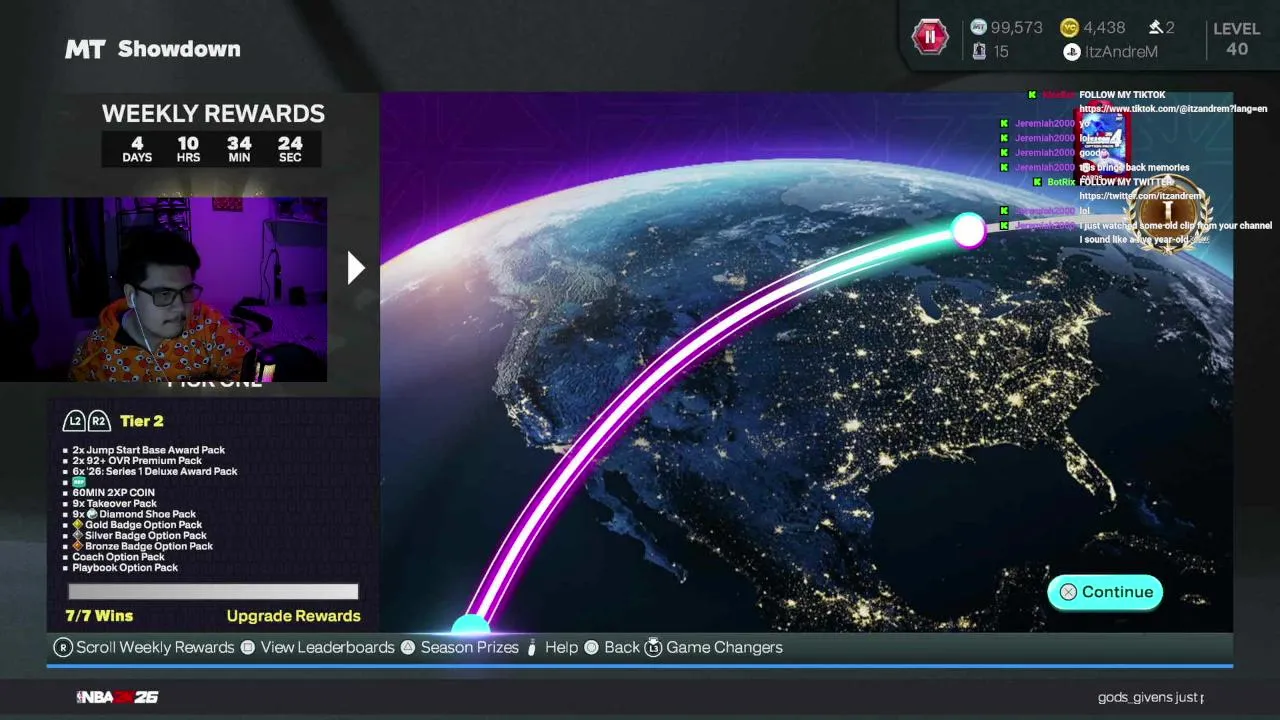Click the Tier 2 heading

(x=141, y=421)
